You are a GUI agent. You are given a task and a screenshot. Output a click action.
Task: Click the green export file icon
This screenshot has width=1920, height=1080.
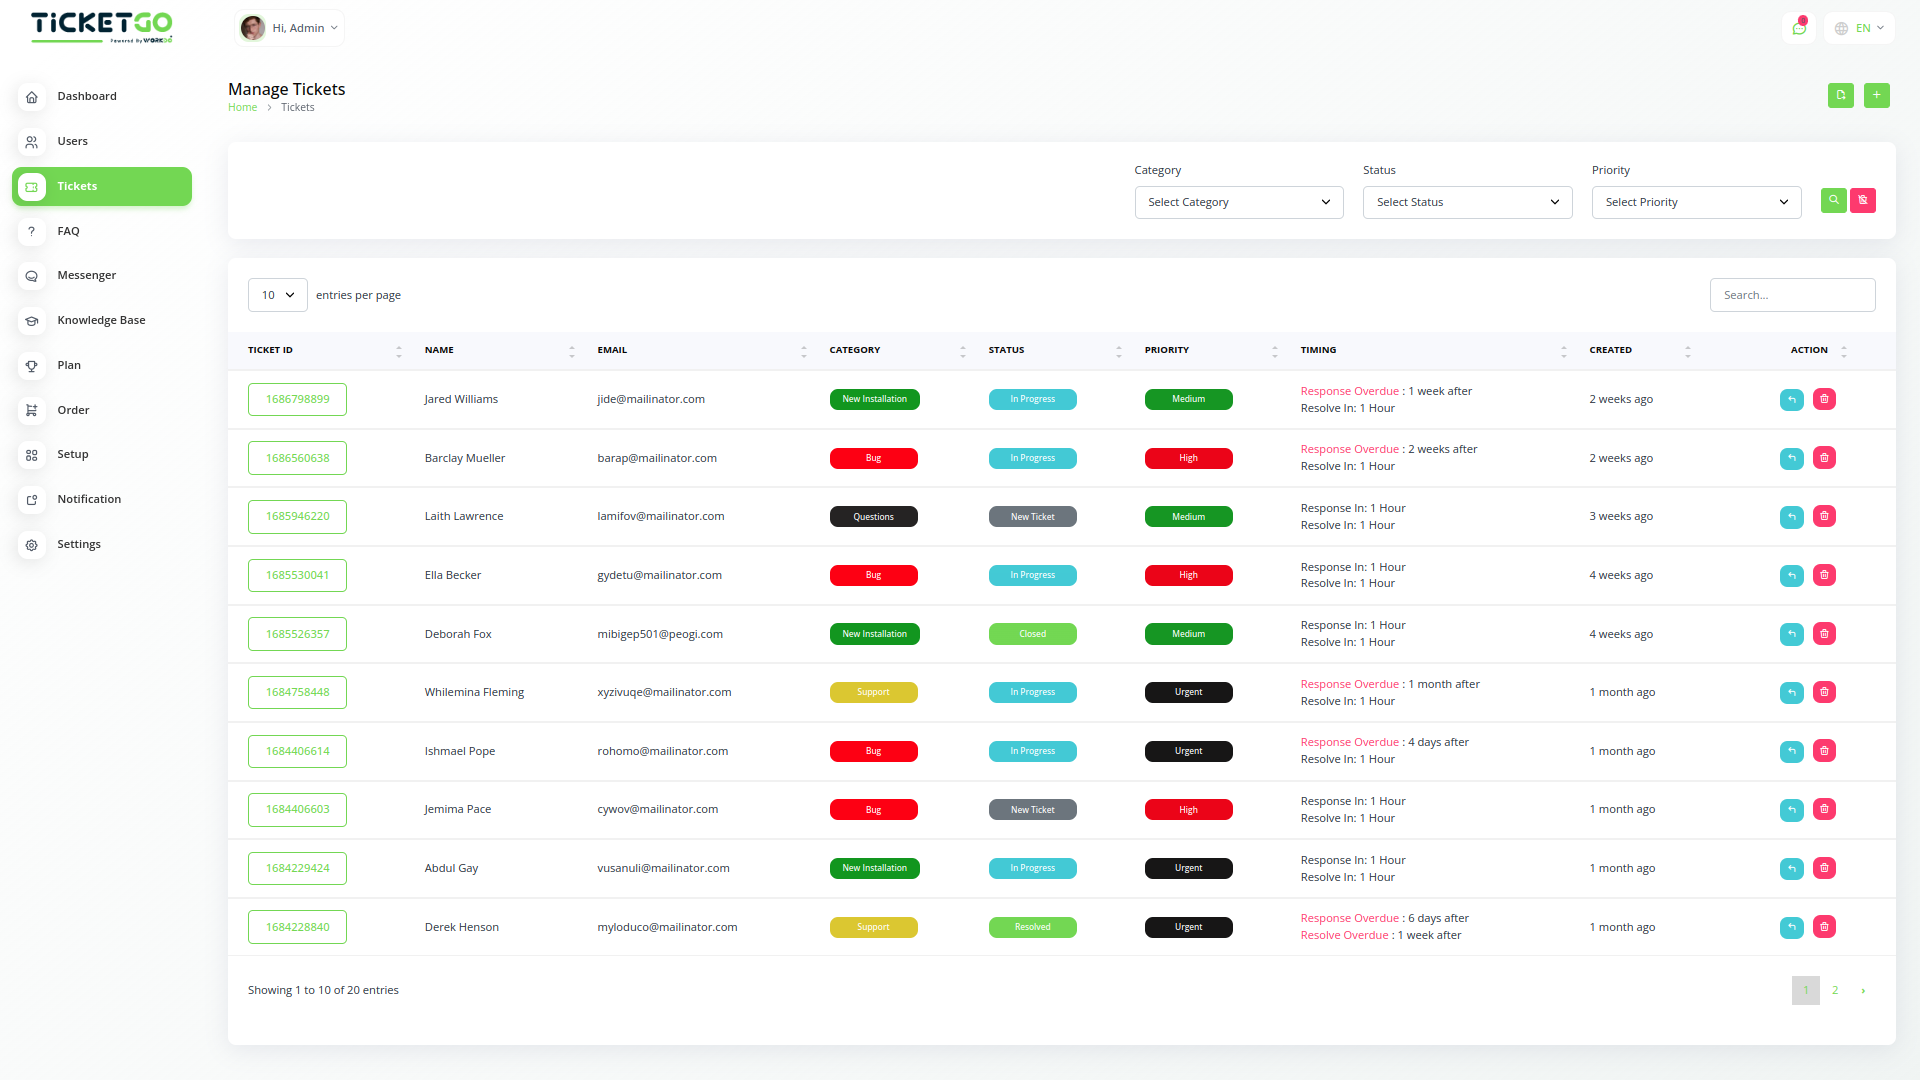point(1840,95)
